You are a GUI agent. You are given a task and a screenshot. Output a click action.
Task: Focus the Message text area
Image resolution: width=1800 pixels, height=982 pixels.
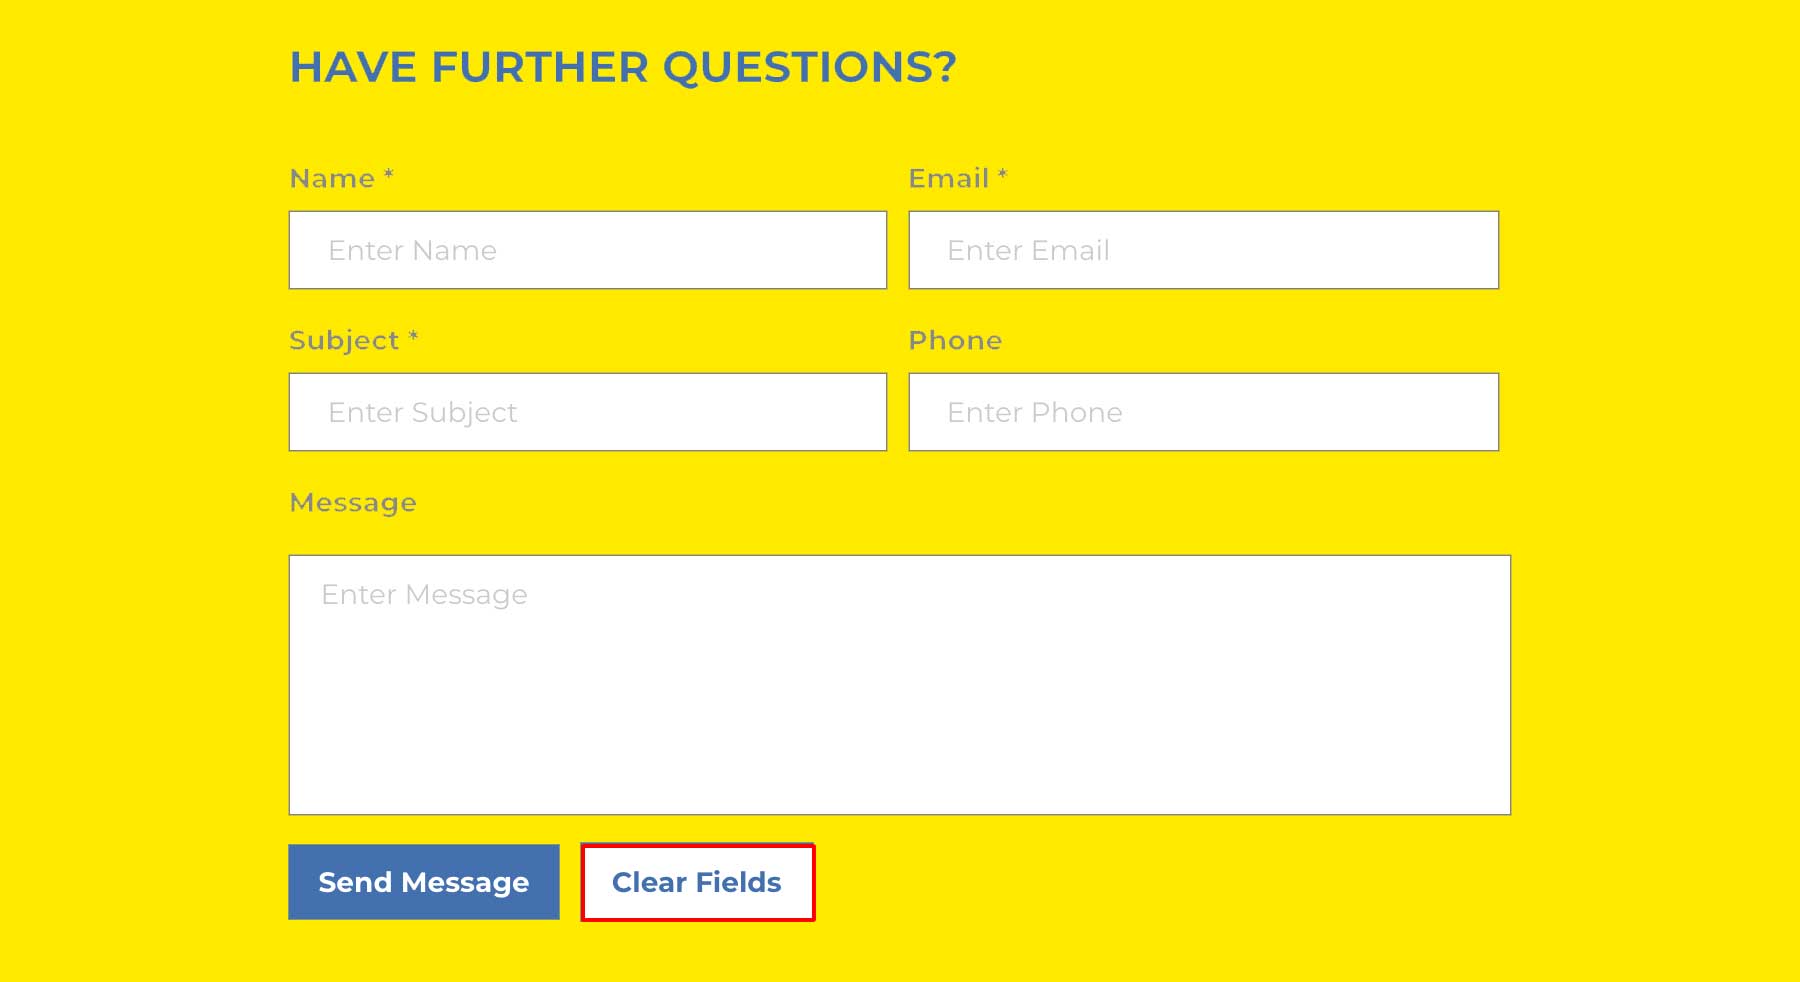899,700
